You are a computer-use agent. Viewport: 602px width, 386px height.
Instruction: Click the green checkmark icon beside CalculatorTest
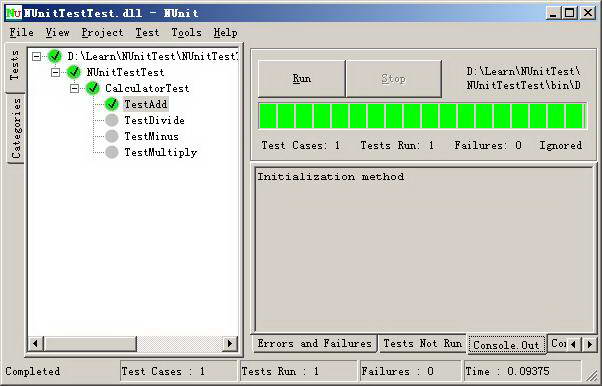93,88
